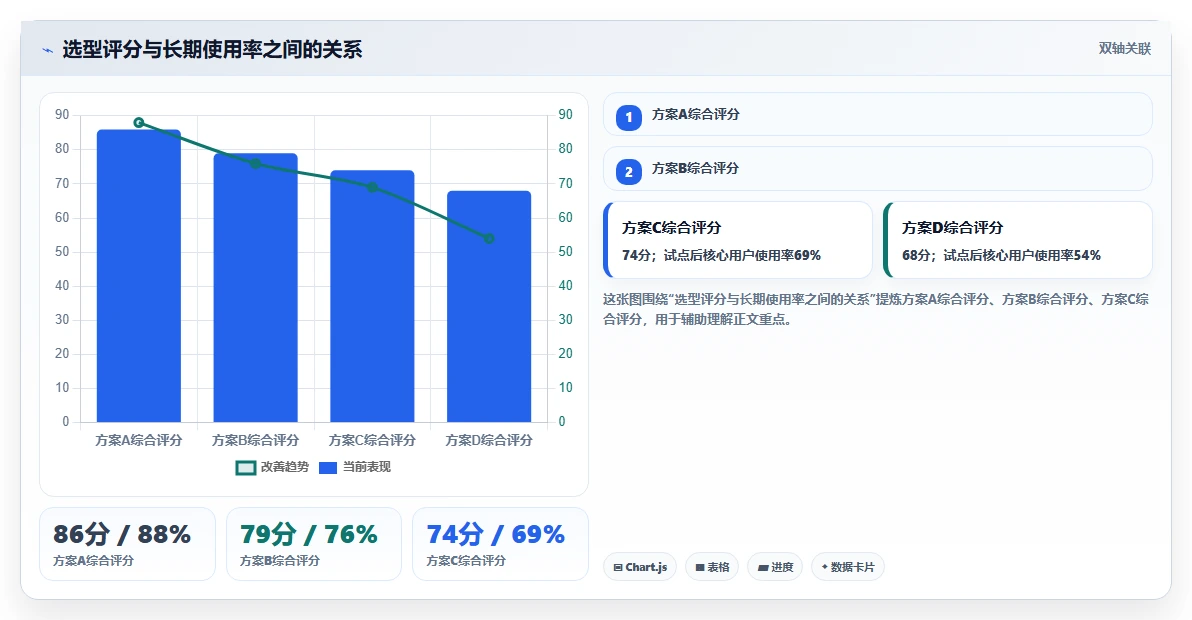Screen dimensions: 1192x620
Task: Click the trend line point on bar D
Action: 489,239
